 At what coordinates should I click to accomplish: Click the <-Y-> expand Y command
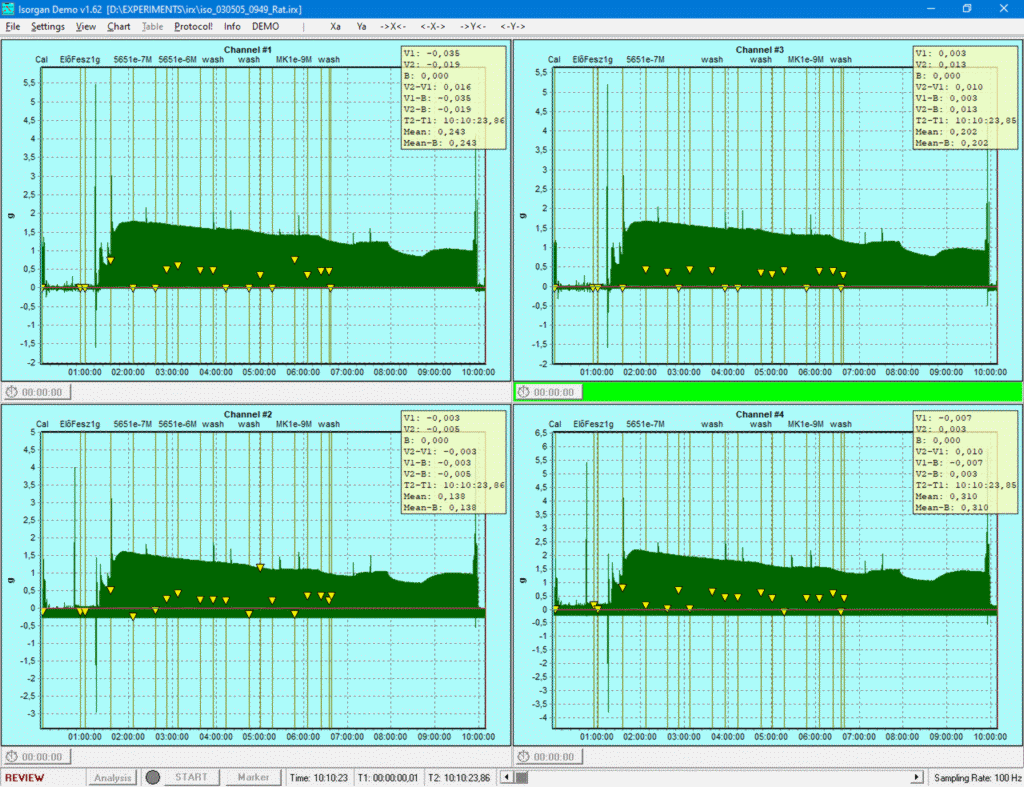513,27
